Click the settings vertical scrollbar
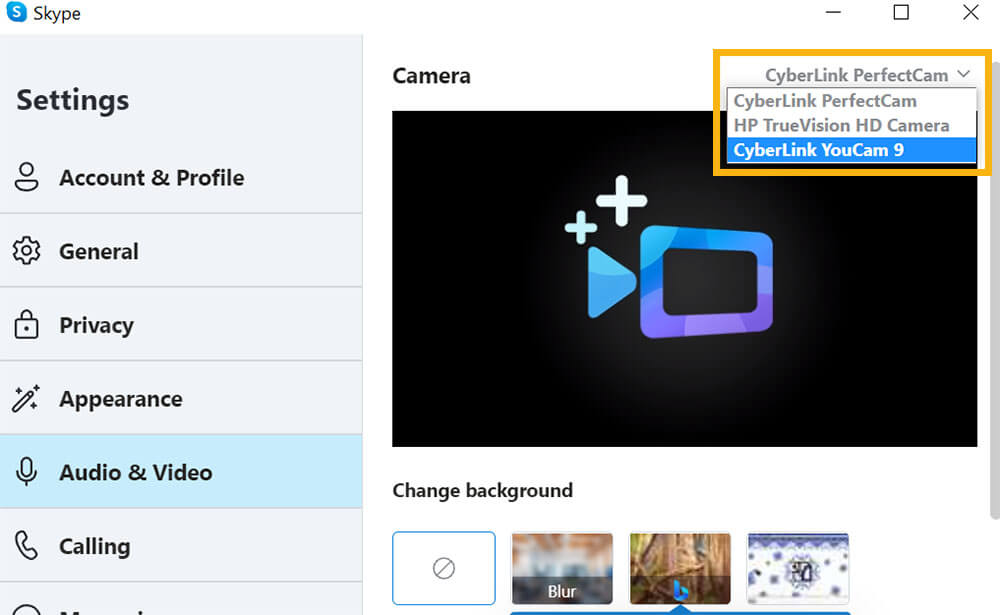 (994, 290)
